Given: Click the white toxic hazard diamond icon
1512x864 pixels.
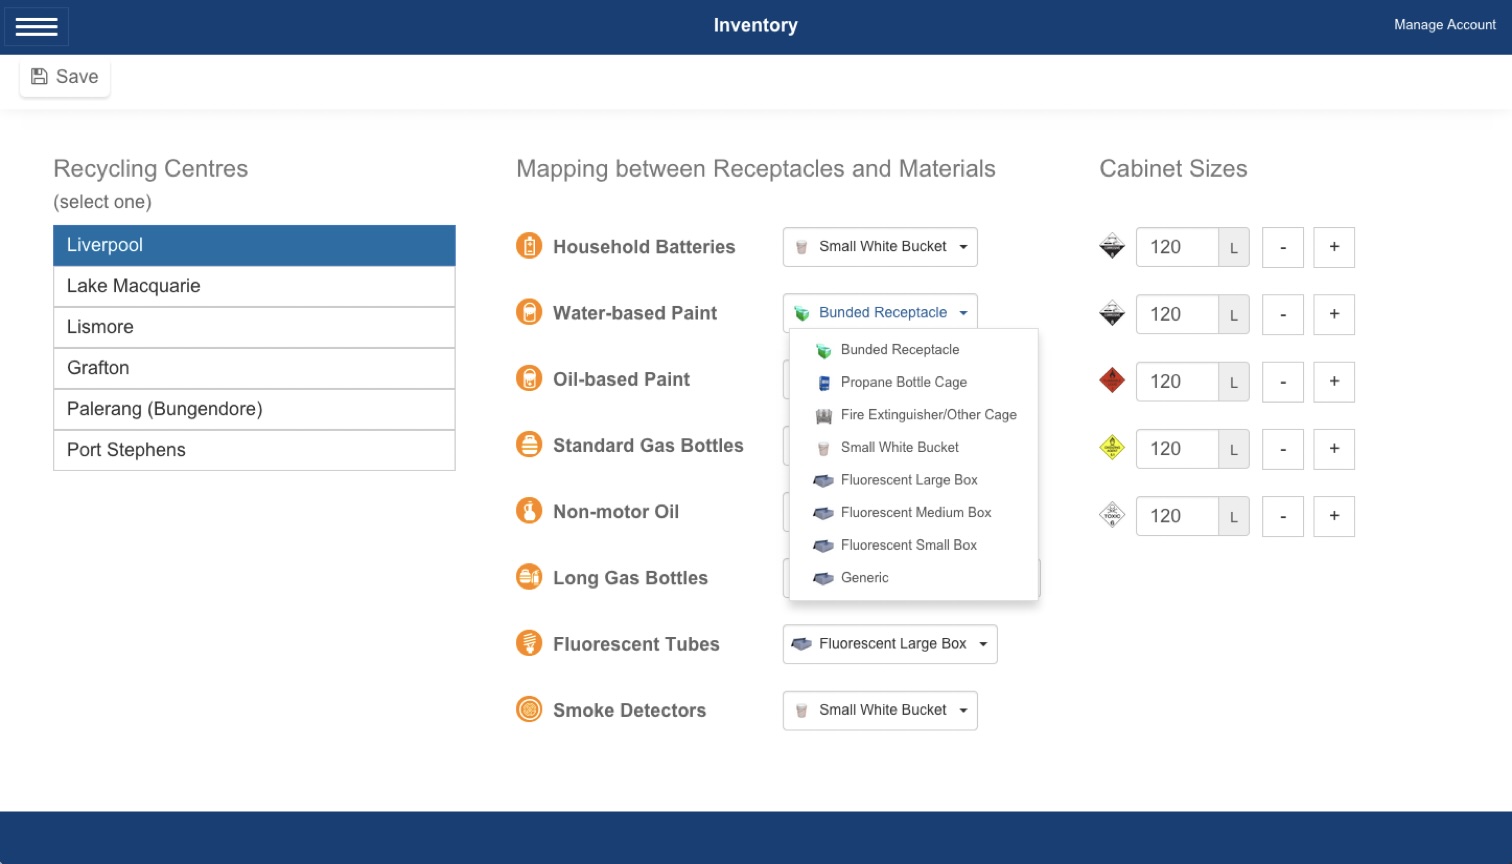Looking at the screenshot, I should (x=1112, y=515).
